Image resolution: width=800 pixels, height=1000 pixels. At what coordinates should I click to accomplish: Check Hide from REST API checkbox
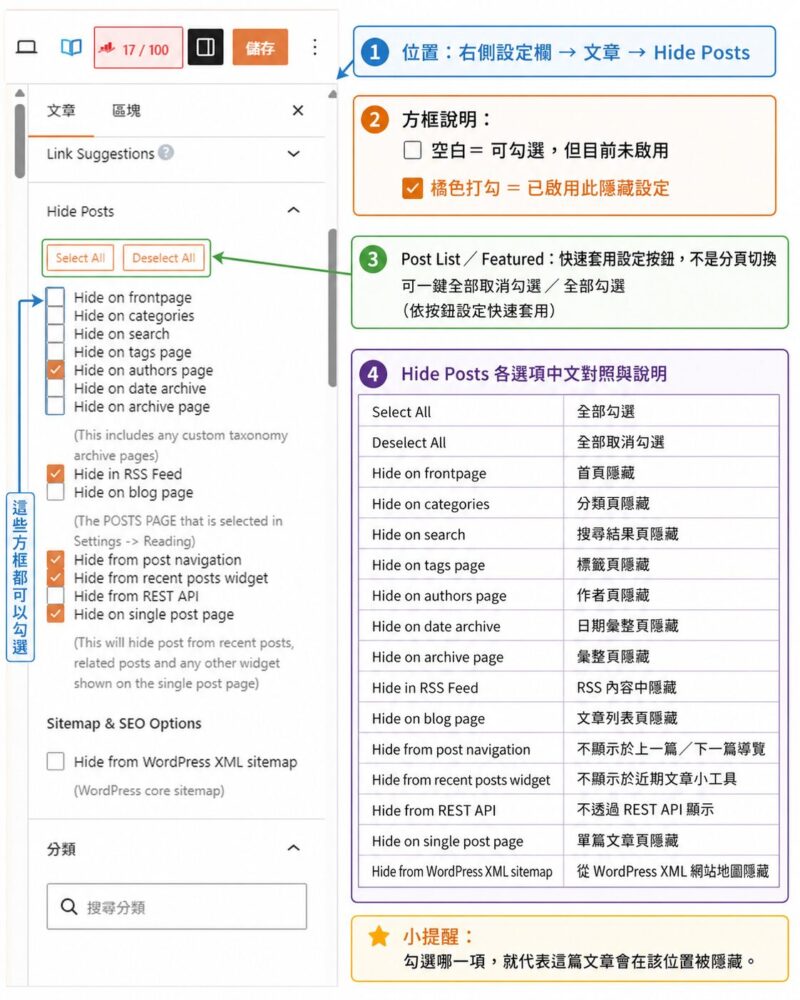(56, 596)
